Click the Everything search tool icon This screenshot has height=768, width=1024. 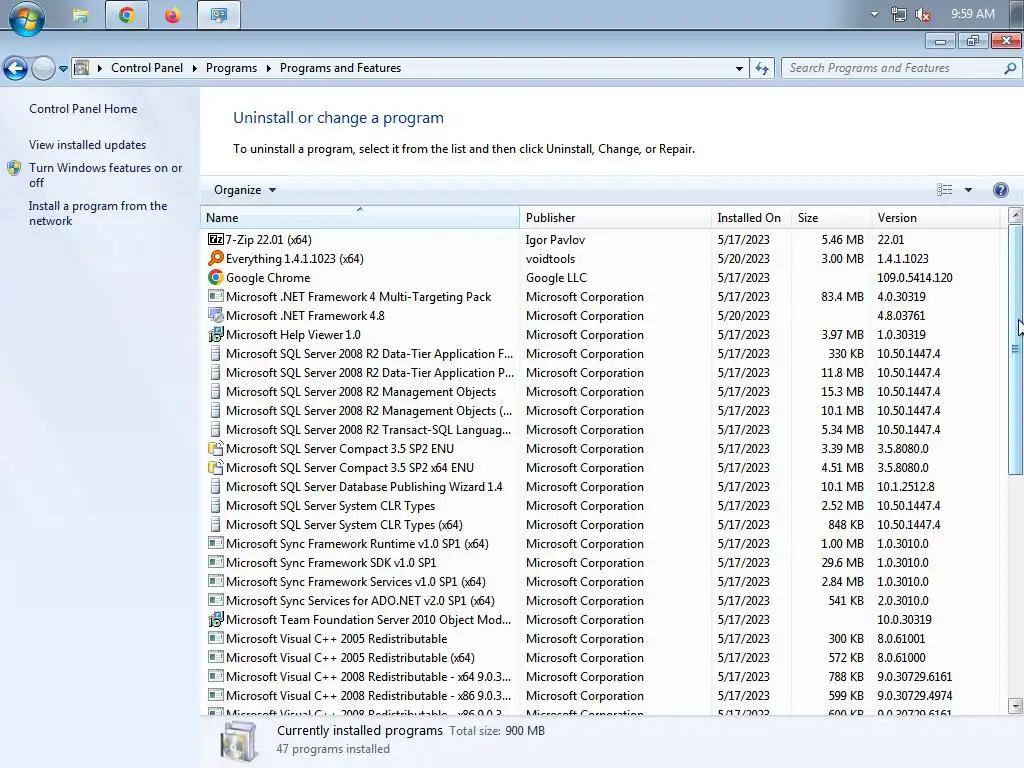click(x=216, y=259)
